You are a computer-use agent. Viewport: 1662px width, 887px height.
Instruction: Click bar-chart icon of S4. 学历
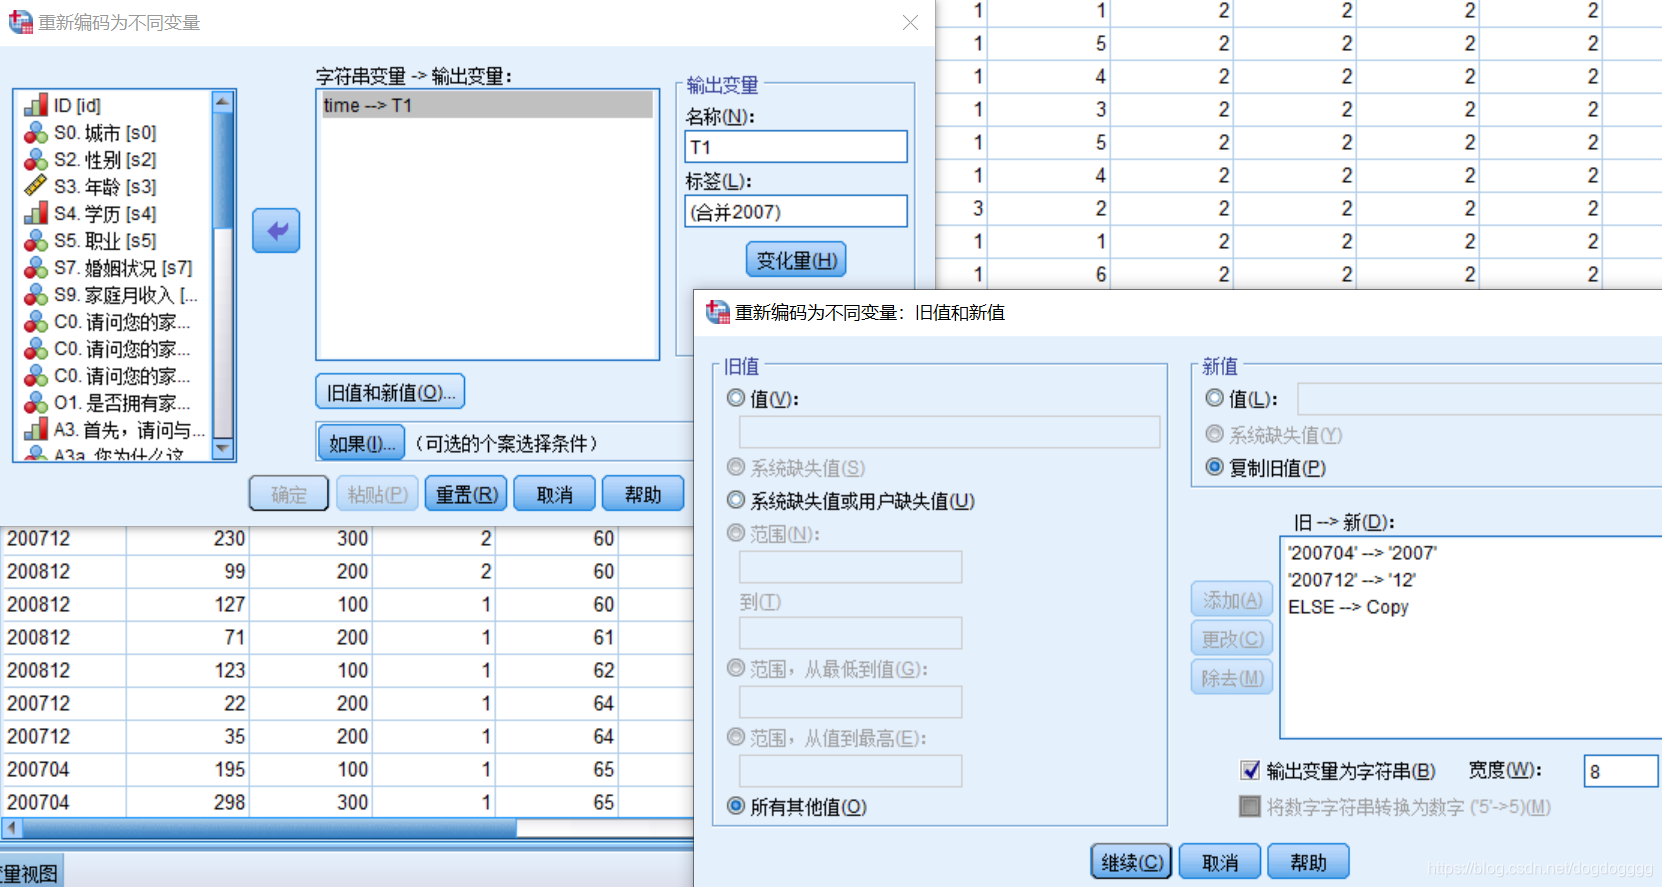point(36,213)
